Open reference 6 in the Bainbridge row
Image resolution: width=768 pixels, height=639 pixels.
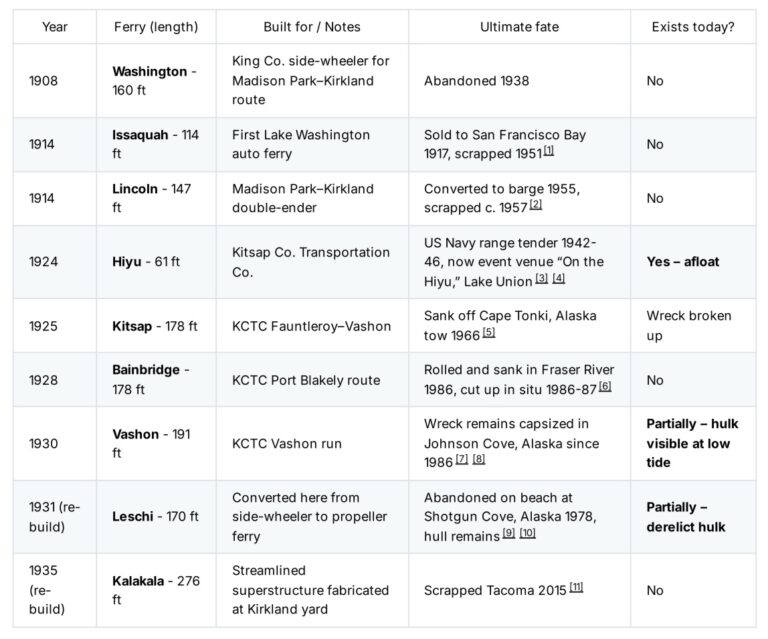[x=605, y=387]
